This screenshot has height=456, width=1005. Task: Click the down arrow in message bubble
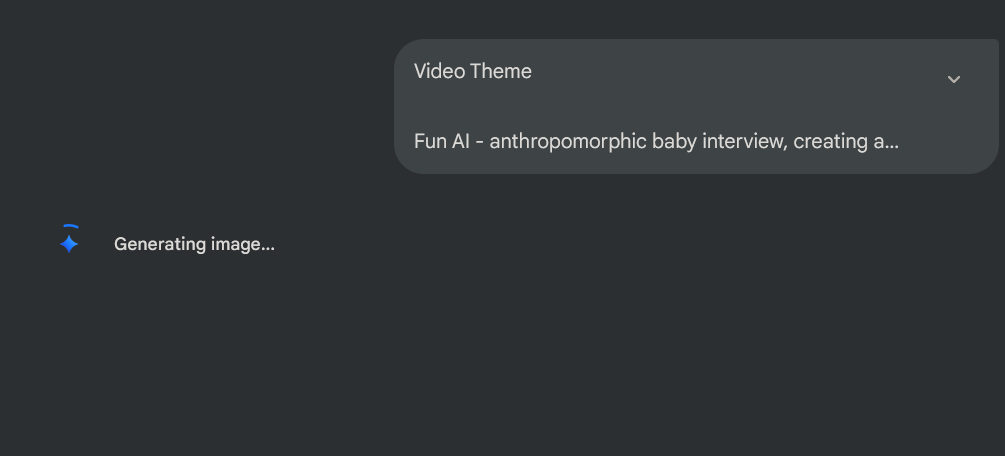[x=954, y=80]
